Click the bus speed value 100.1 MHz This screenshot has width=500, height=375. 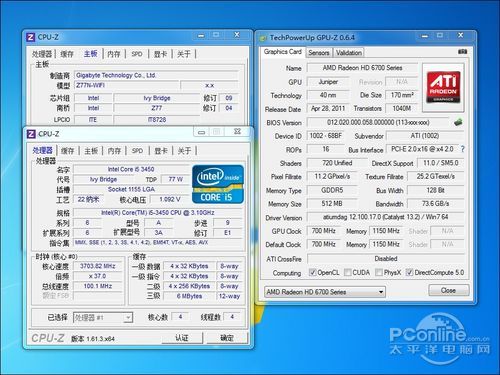click(98, 286)
